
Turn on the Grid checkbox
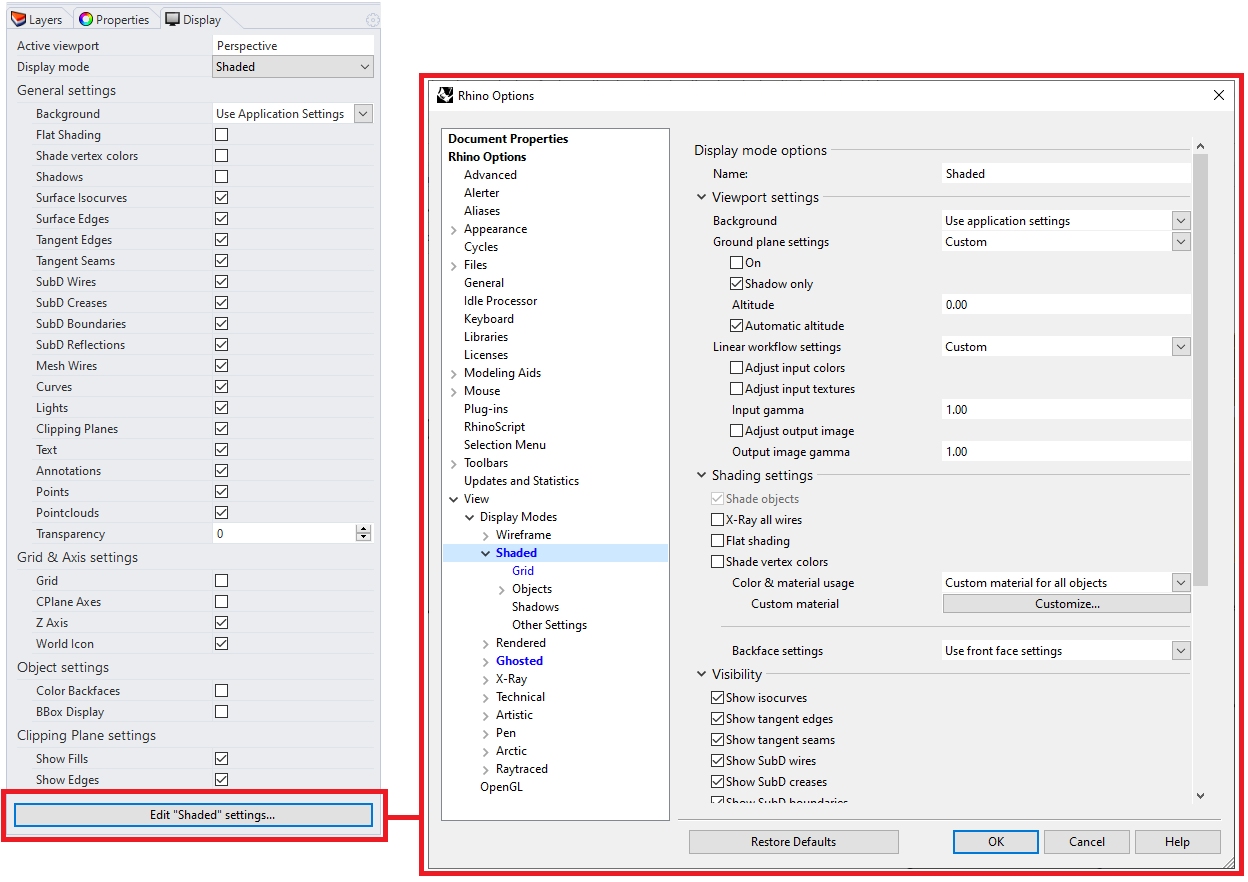coord(221,581)
